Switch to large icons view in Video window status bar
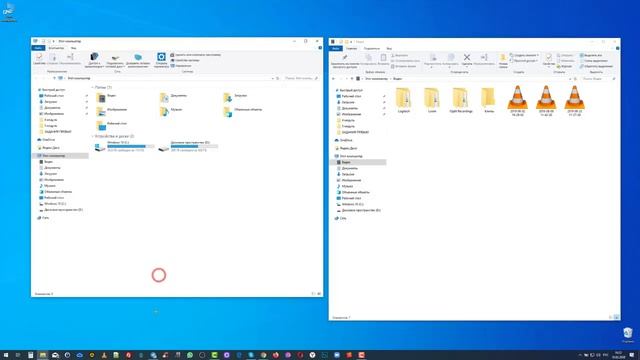 click(616, 317)
